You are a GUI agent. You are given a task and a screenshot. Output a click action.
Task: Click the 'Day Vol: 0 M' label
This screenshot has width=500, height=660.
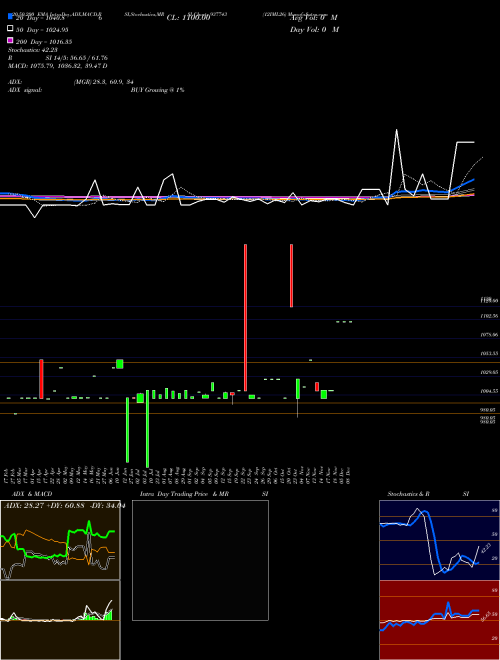314,29
